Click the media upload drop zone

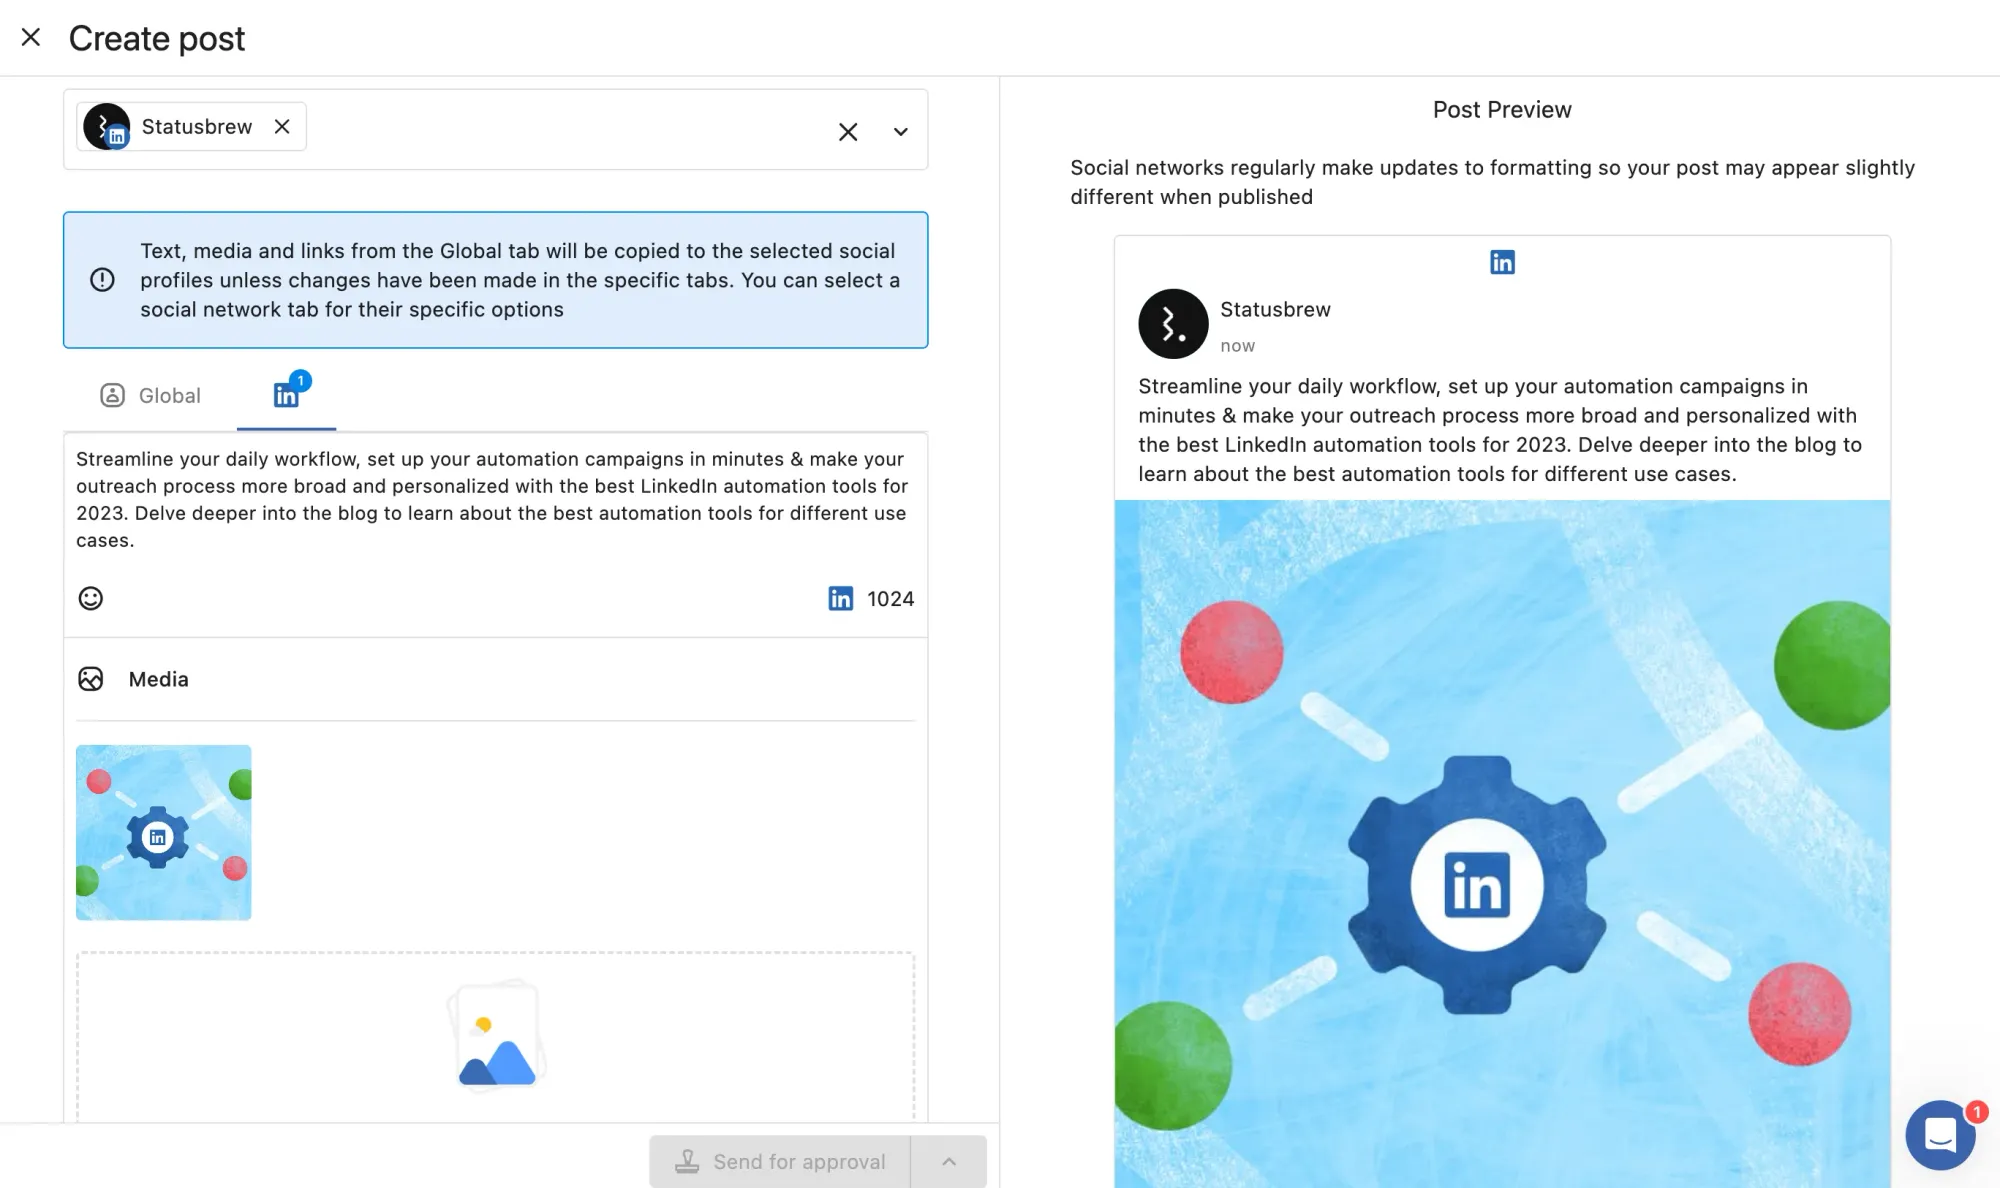click(495, 1035)
